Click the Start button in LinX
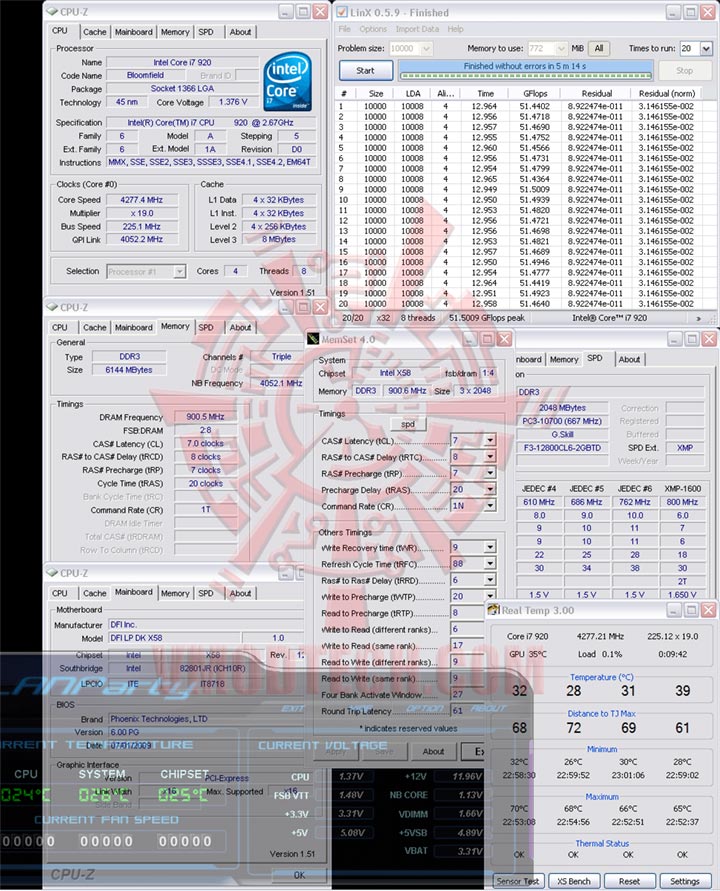 tap(365, 70)
